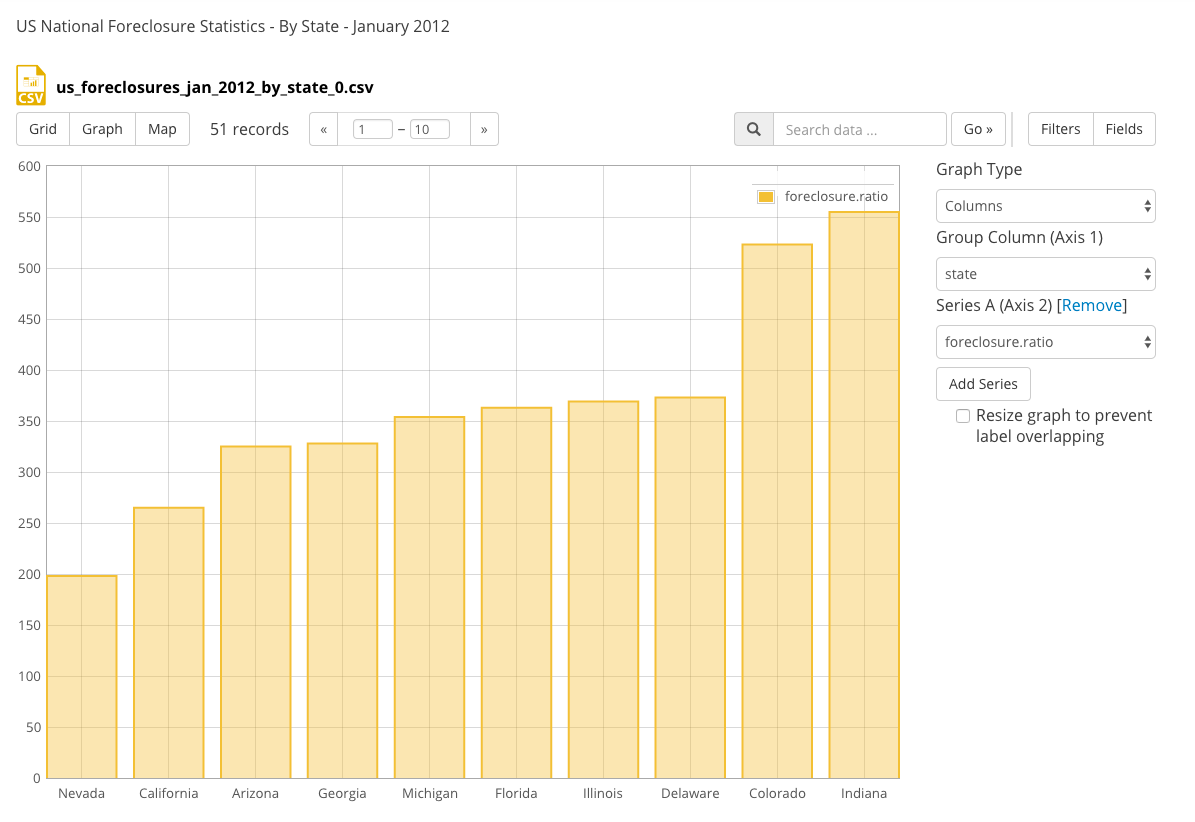Open the us_foreclosures_jan_2012_by_state_0.csv file link
Screen dimensions: 1195x822
[215, 87]
